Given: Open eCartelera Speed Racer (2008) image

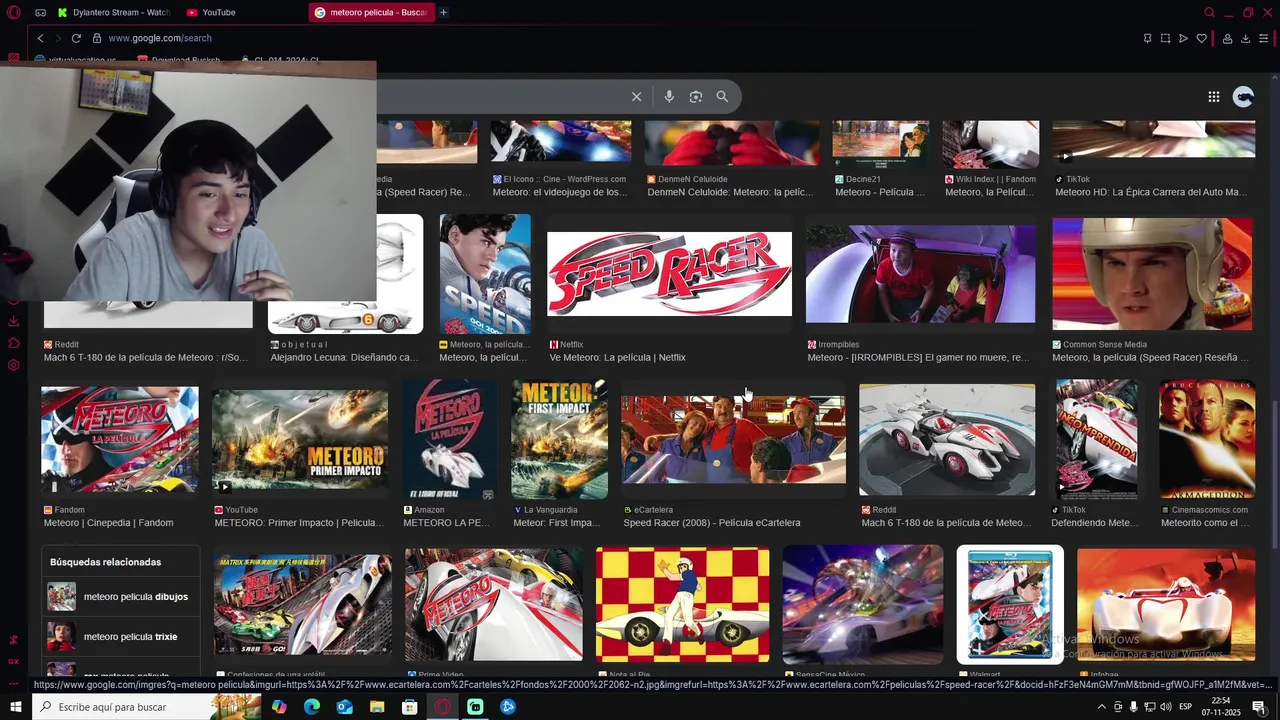Looking at the screenshot, I should tap(733, 439).
